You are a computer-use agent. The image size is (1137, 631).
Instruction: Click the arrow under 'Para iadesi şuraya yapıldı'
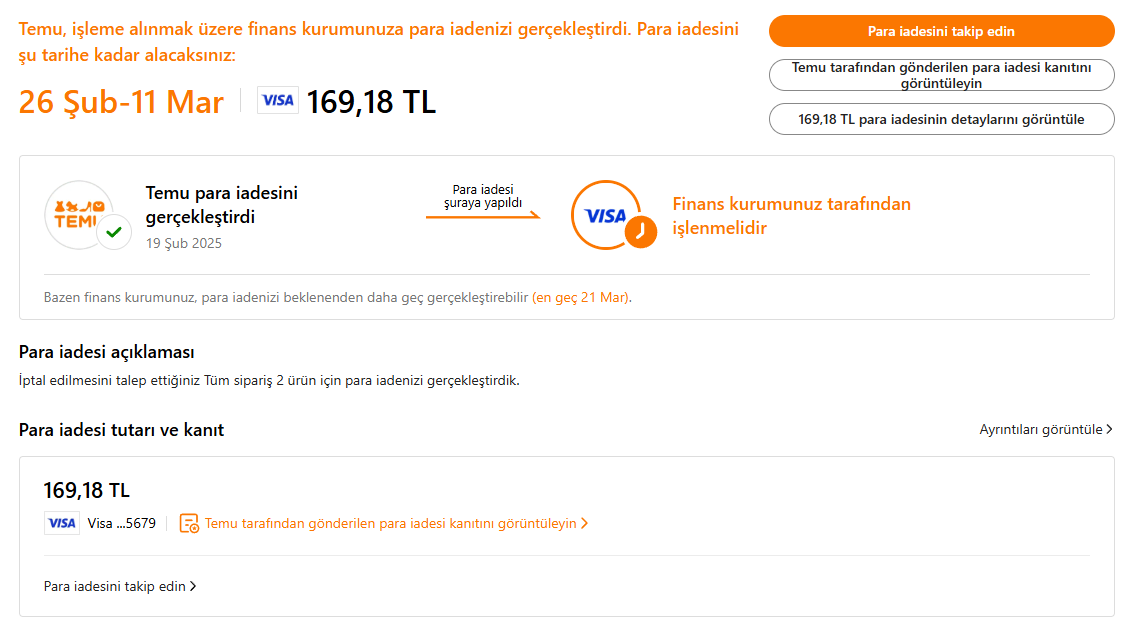(484, 215)
